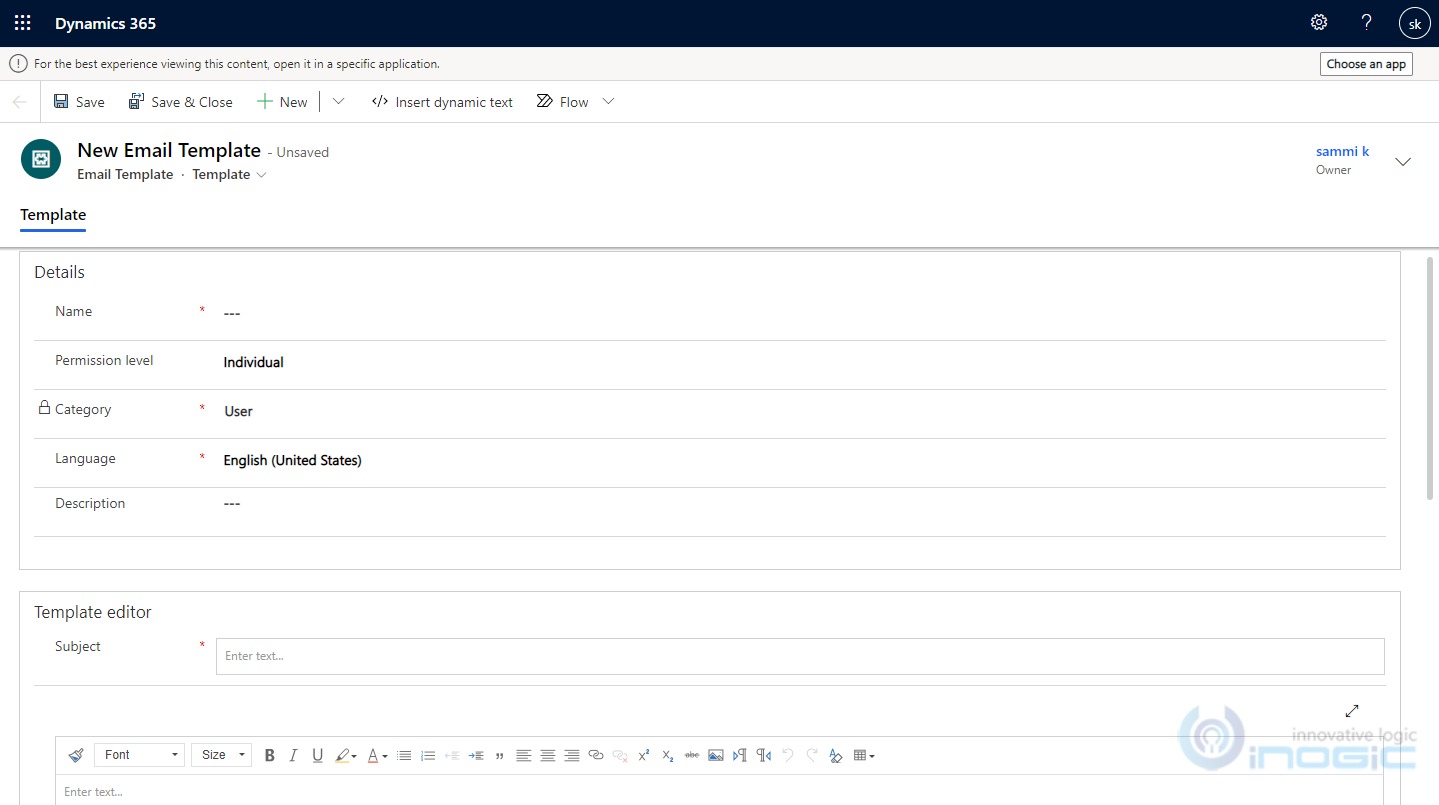Expand the header chevron beside Owner
Image resolution: width=1439 pixels, height=805 pixels.
coord(1403,162)
